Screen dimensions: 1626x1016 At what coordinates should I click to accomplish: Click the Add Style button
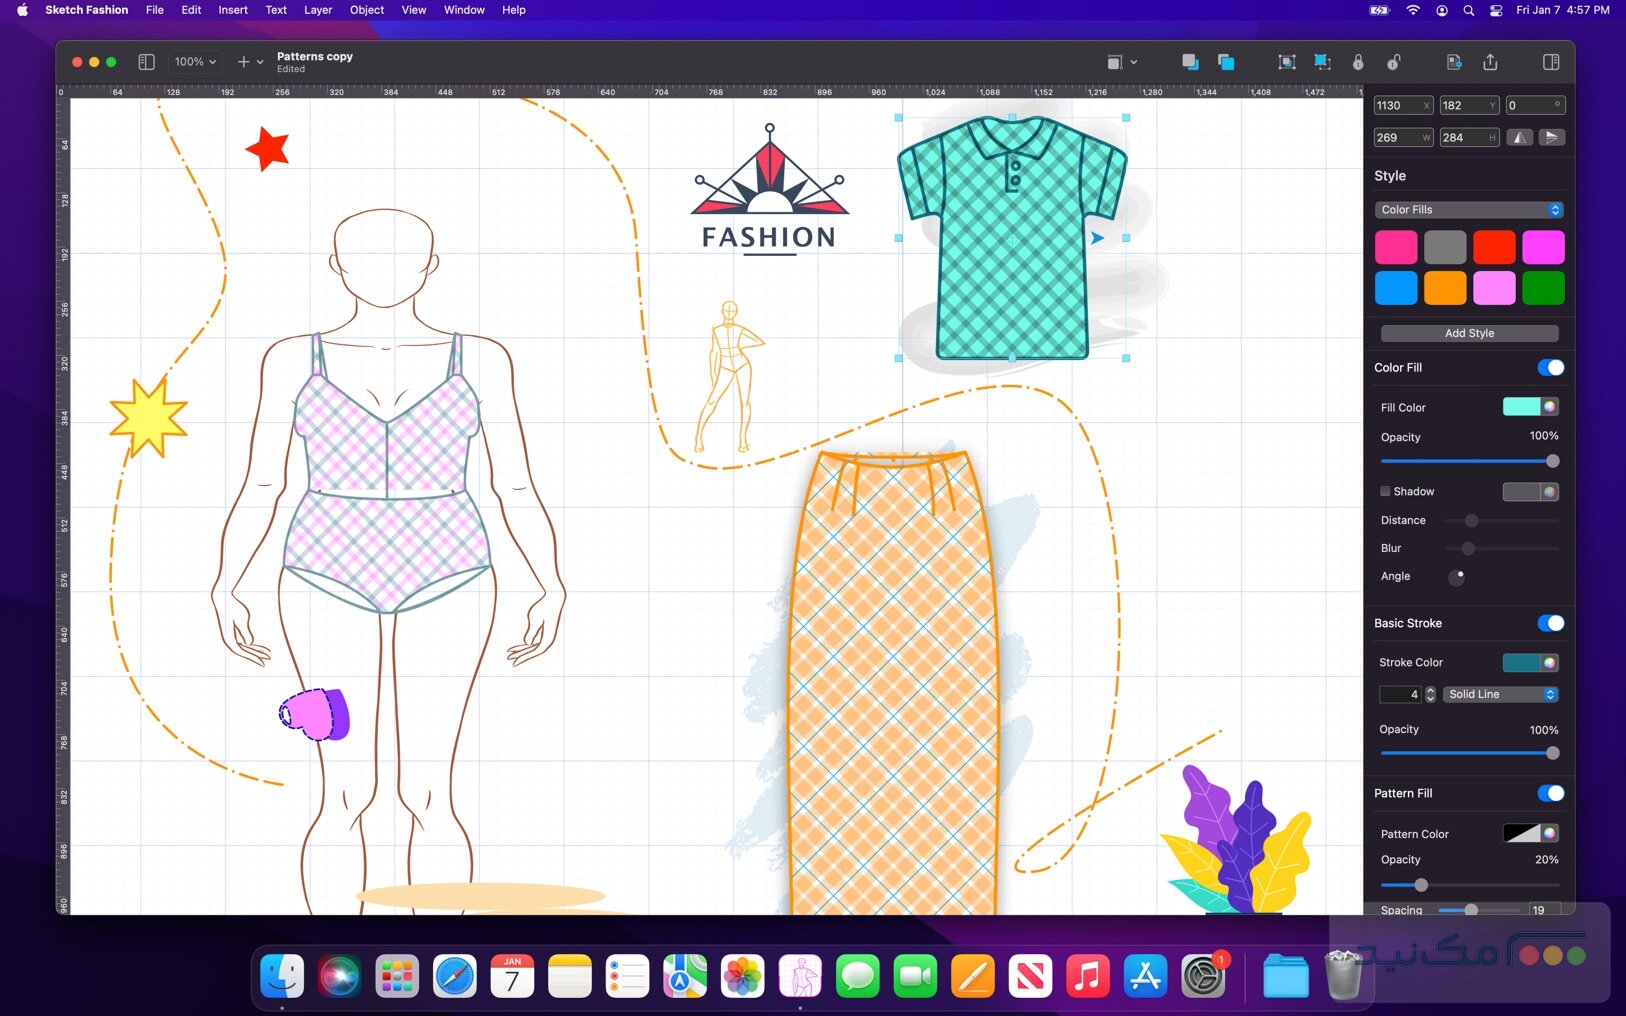(x=1469, y=333)
